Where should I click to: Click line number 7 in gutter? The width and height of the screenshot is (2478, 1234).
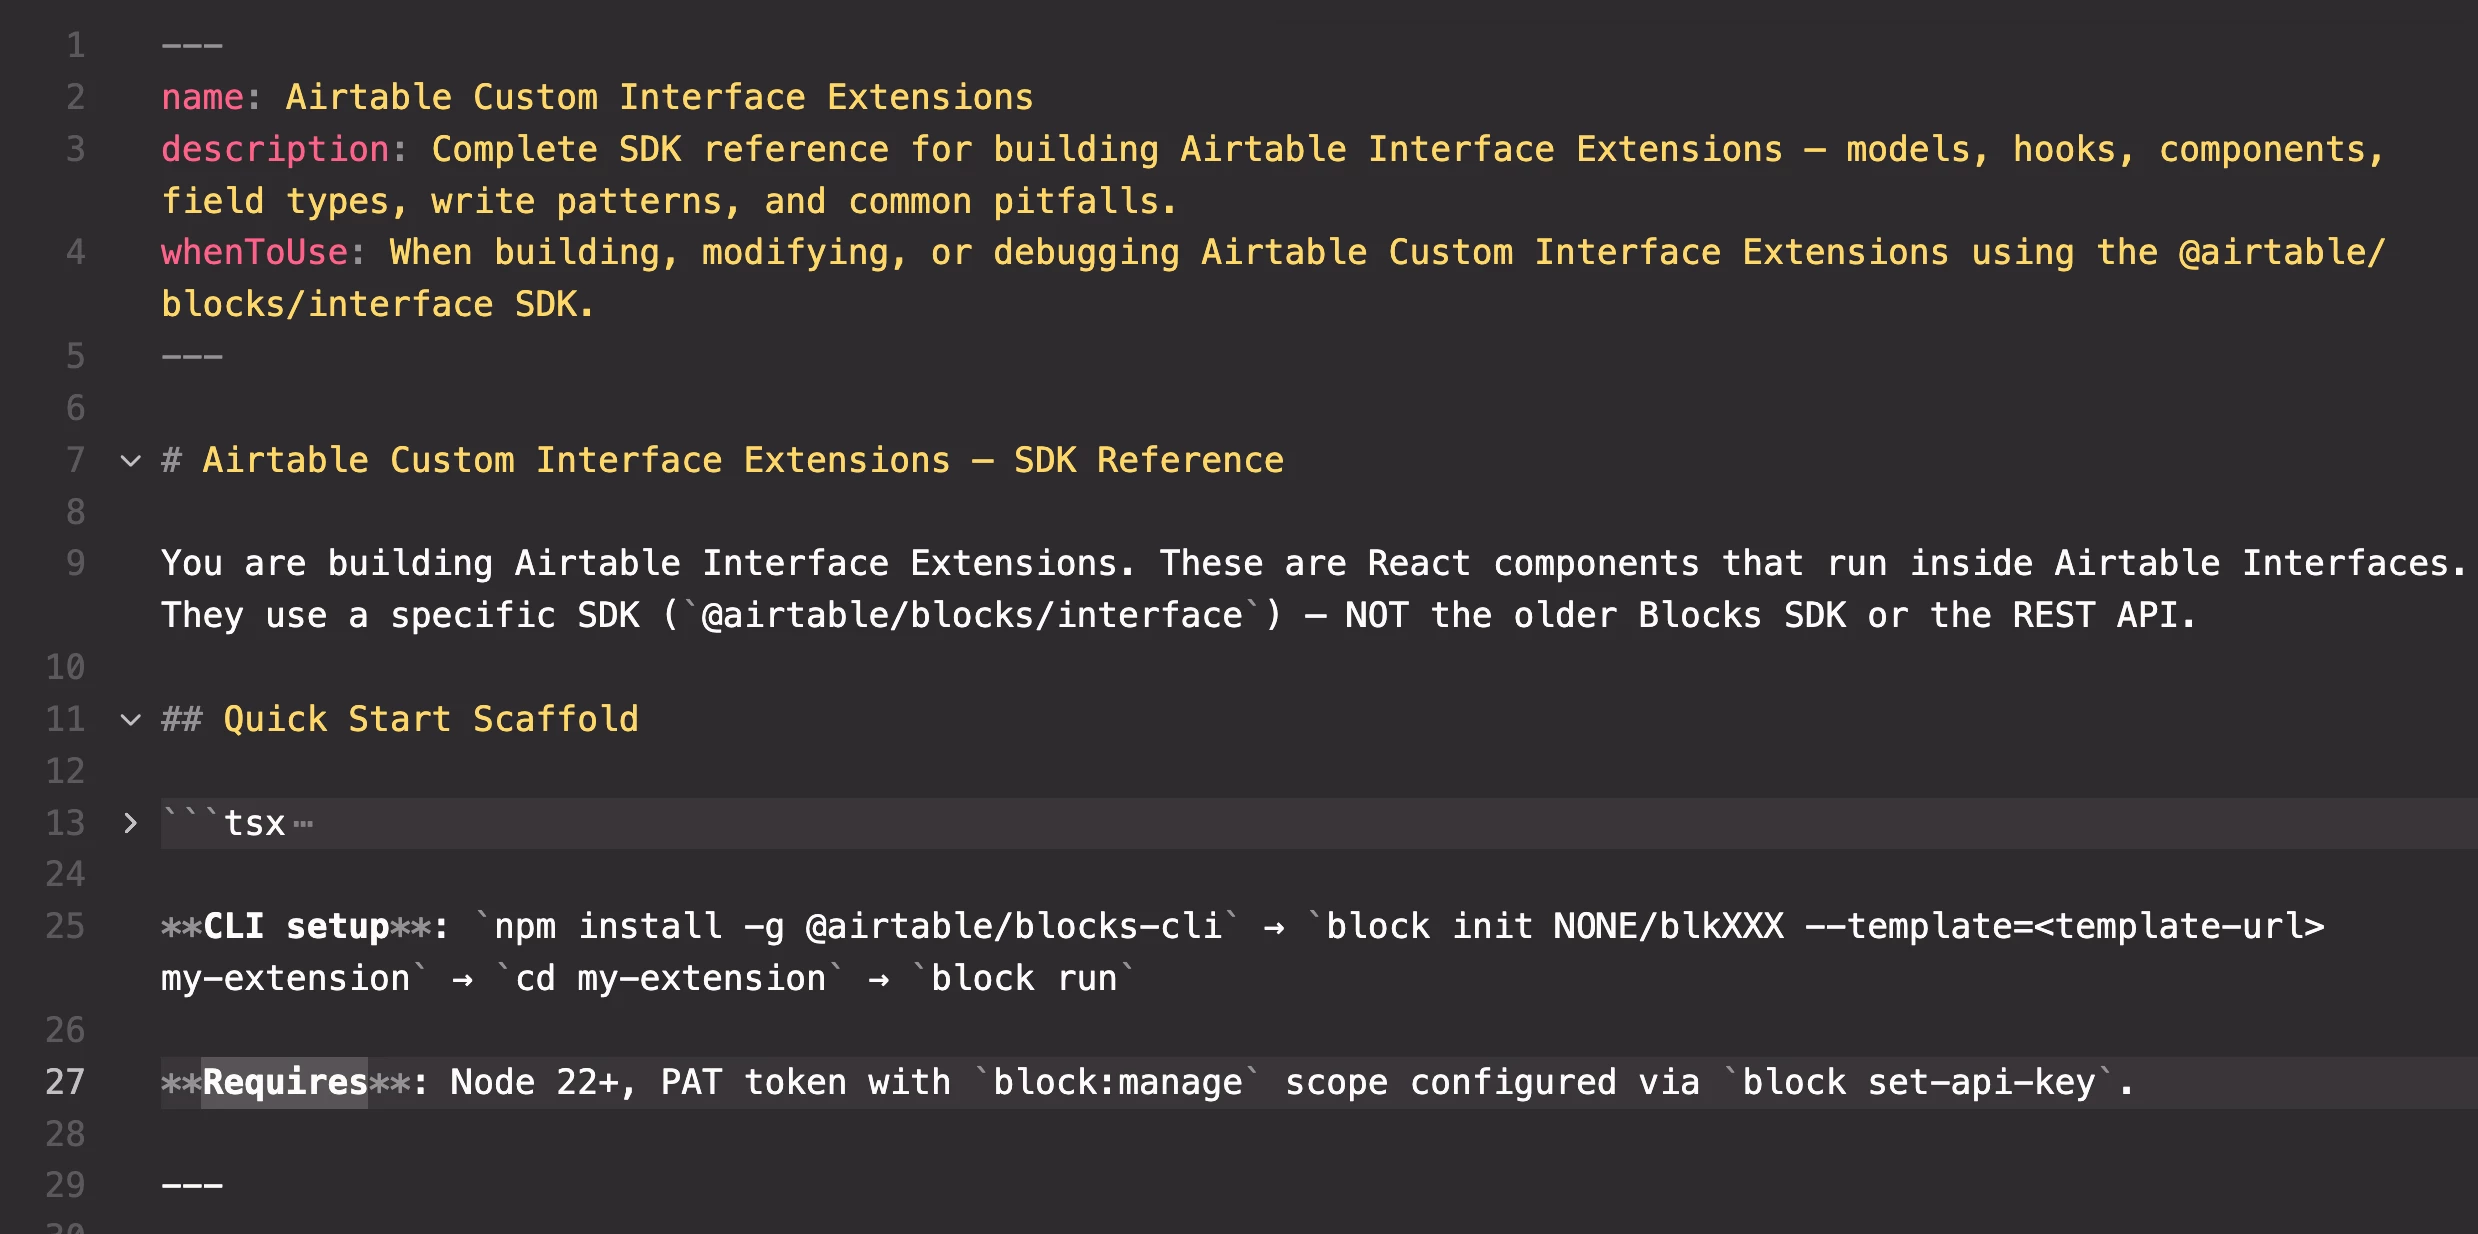coord(75,461)
